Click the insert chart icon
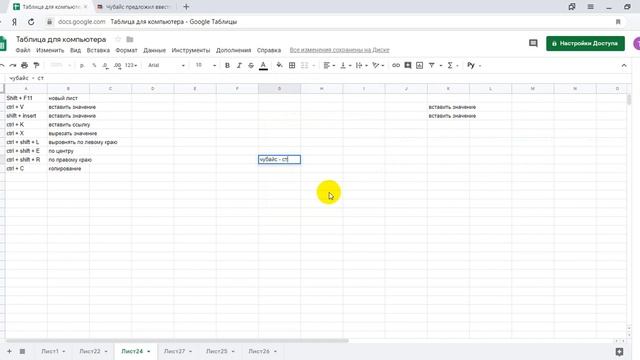The height and width of the screenshot is (360, 640). 420,65
